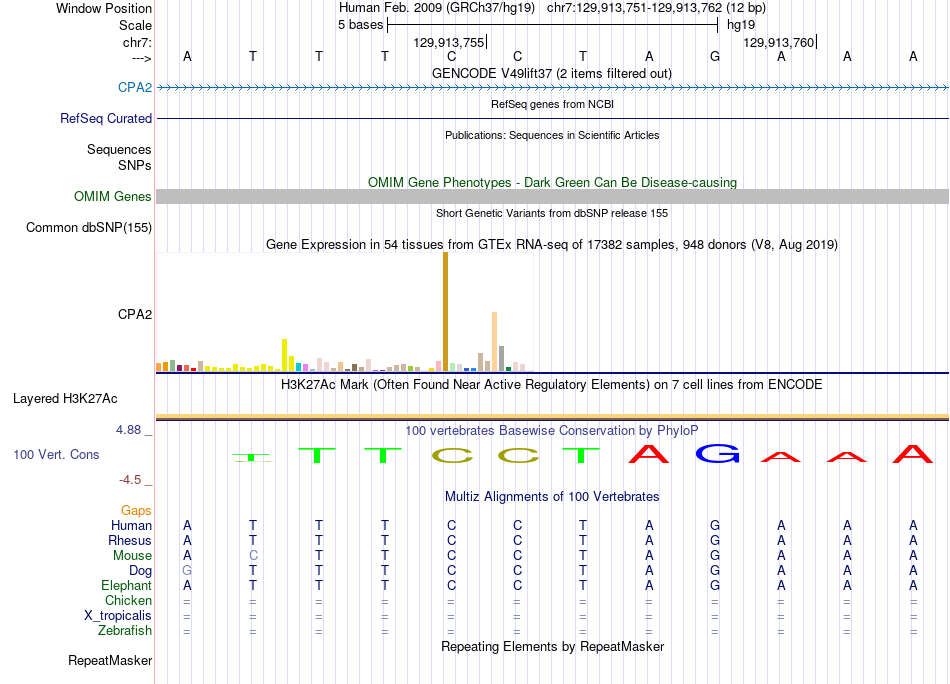Click the '5 bases' scale label
Image resolution: width=950 pixels, height=684 pixels.
pos(360,25)
